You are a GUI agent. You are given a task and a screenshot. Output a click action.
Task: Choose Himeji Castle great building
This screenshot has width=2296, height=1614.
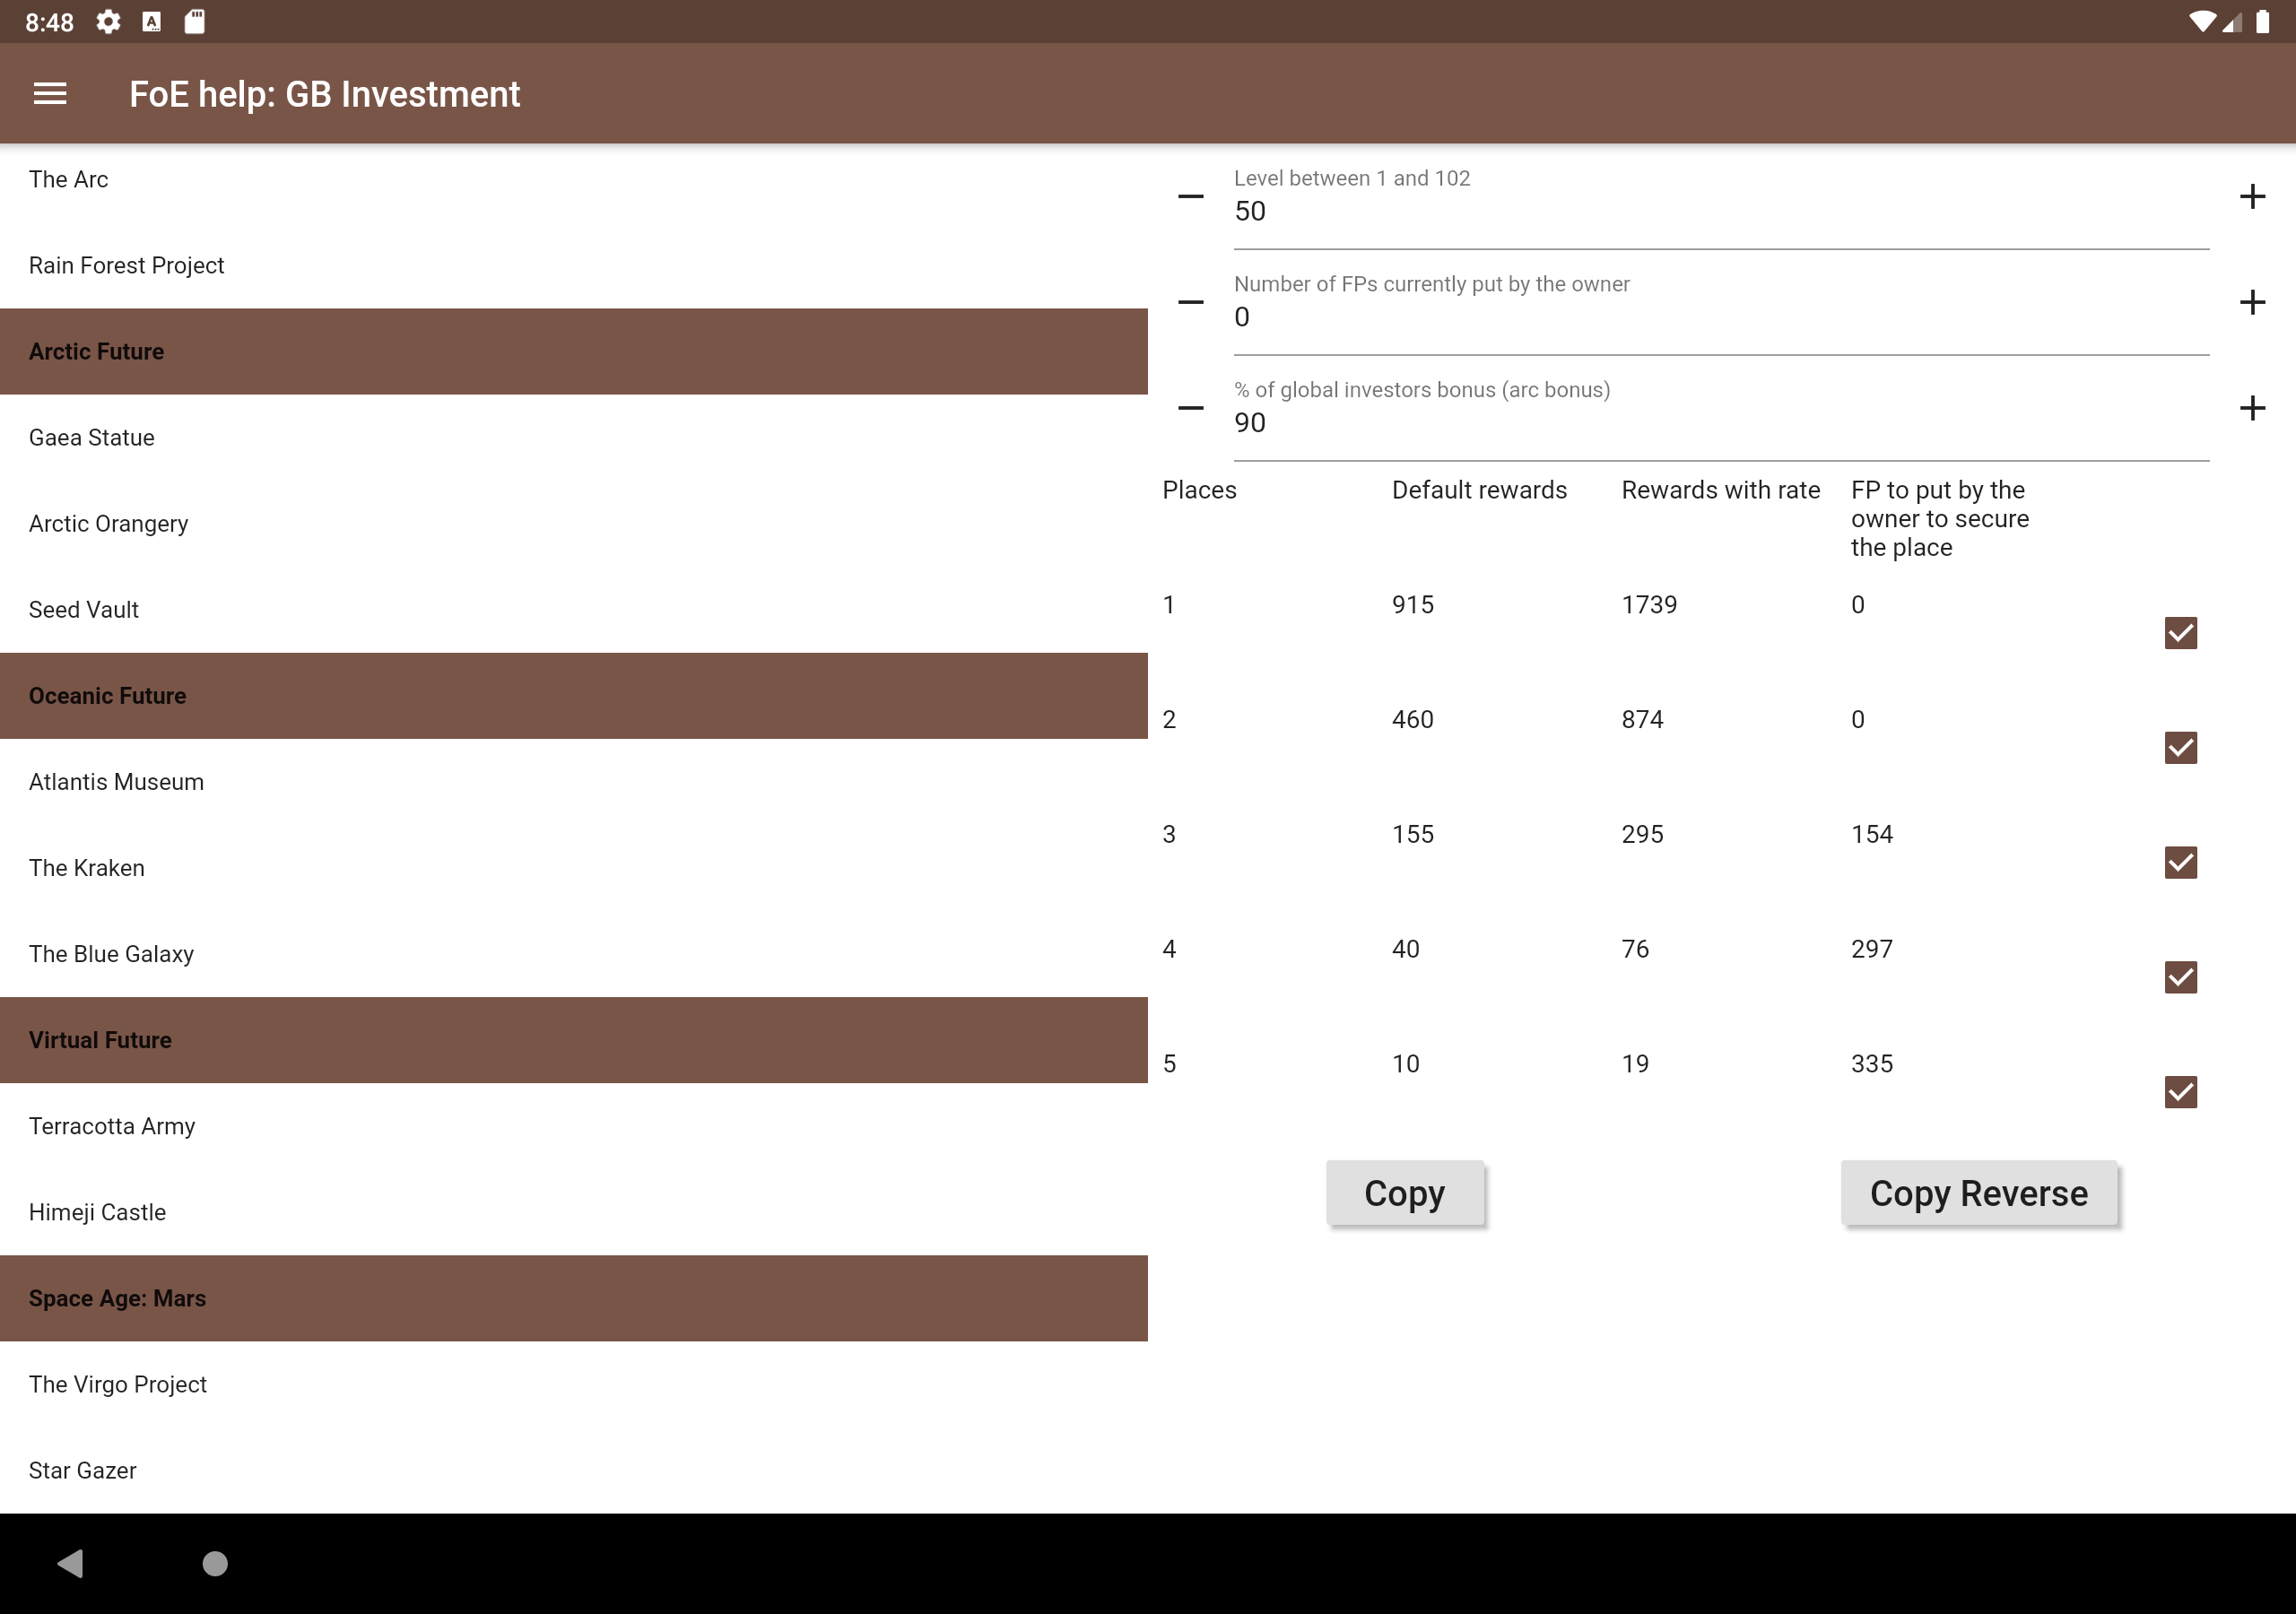[x=97, y=1212]
